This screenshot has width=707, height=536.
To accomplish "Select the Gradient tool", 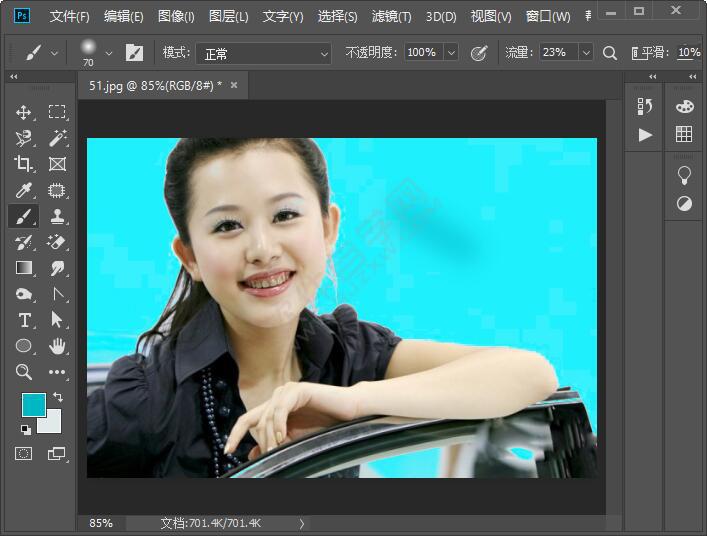I will [24, 268].
